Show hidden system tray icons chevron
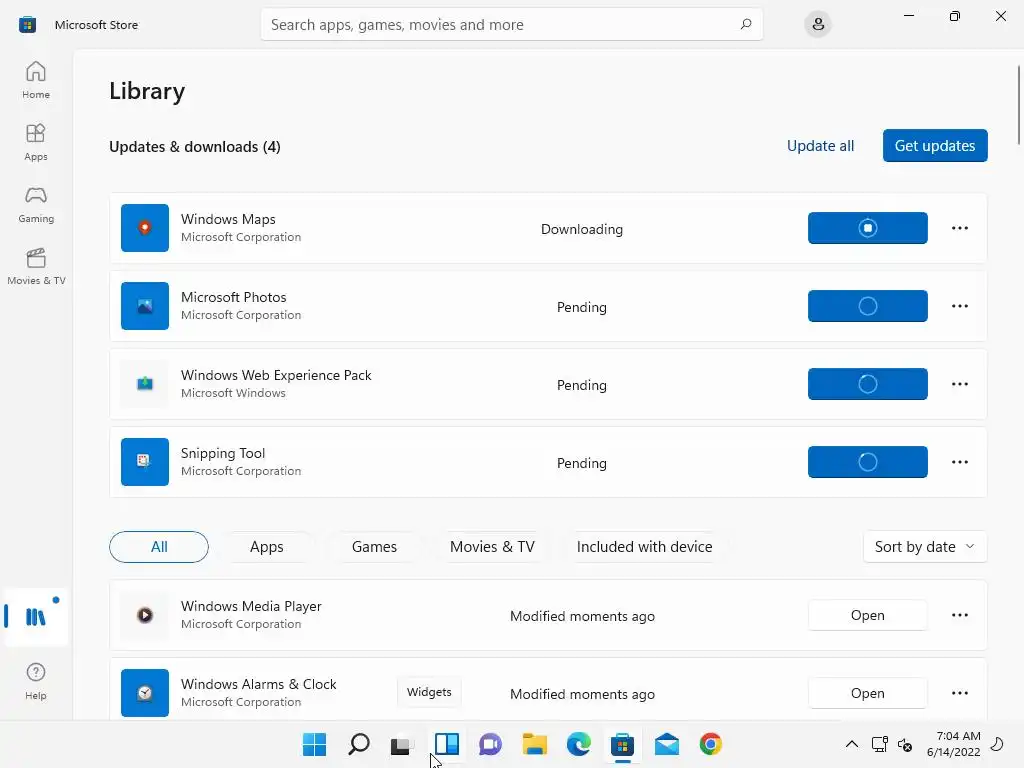Viewport: 1024px width, 768px height. point(852,744)
